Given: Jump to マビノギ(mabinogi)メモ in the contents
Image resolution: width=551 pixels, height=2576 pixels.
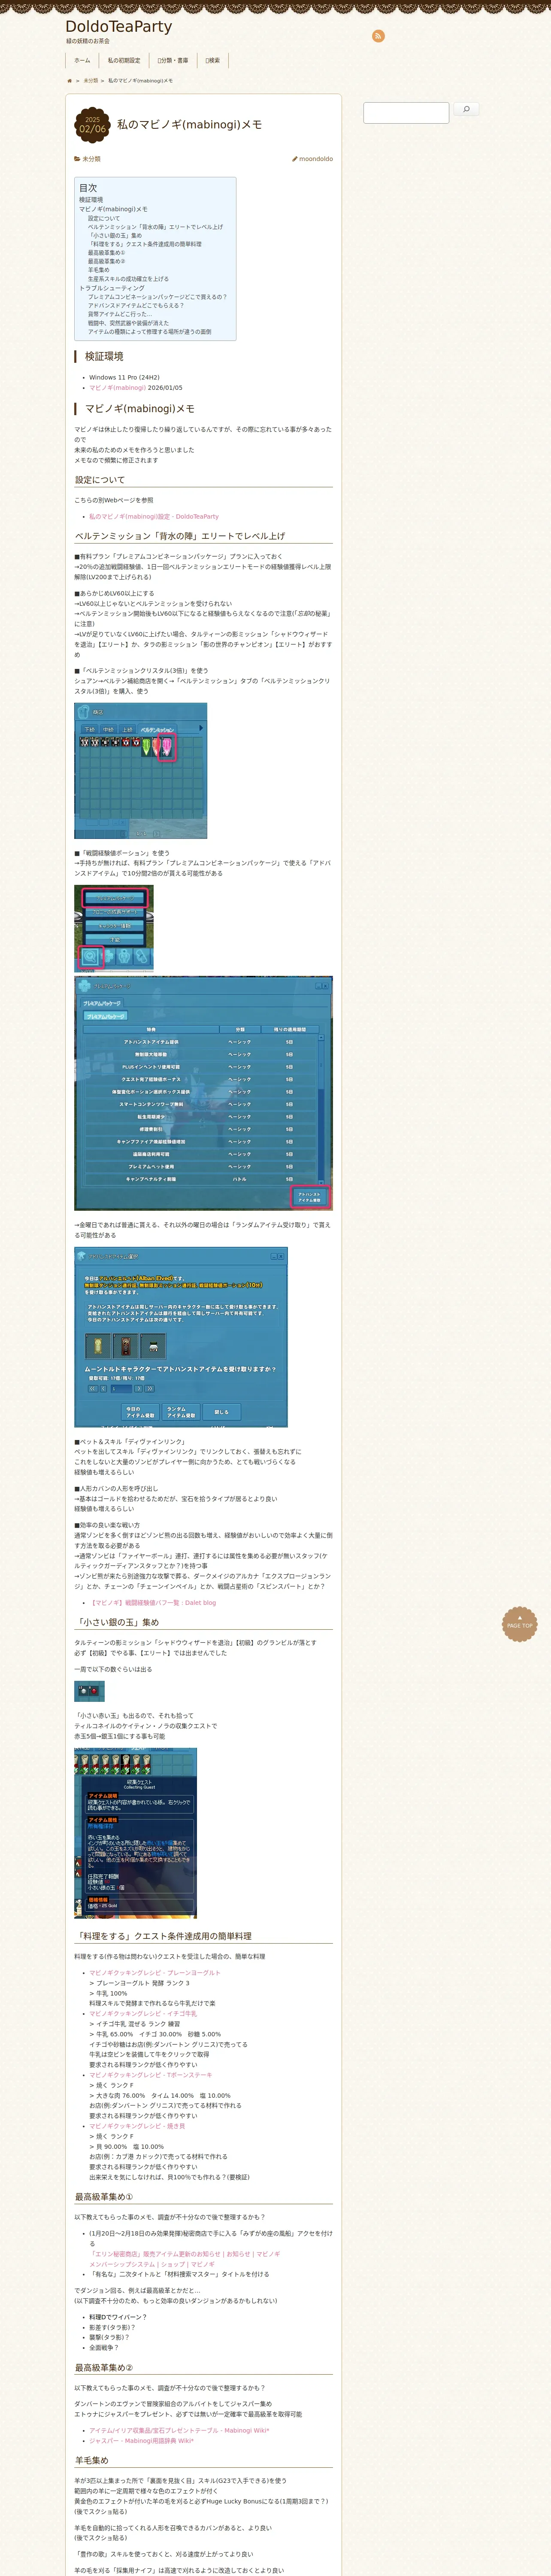Looking at the screenshot, I should 113,209.
